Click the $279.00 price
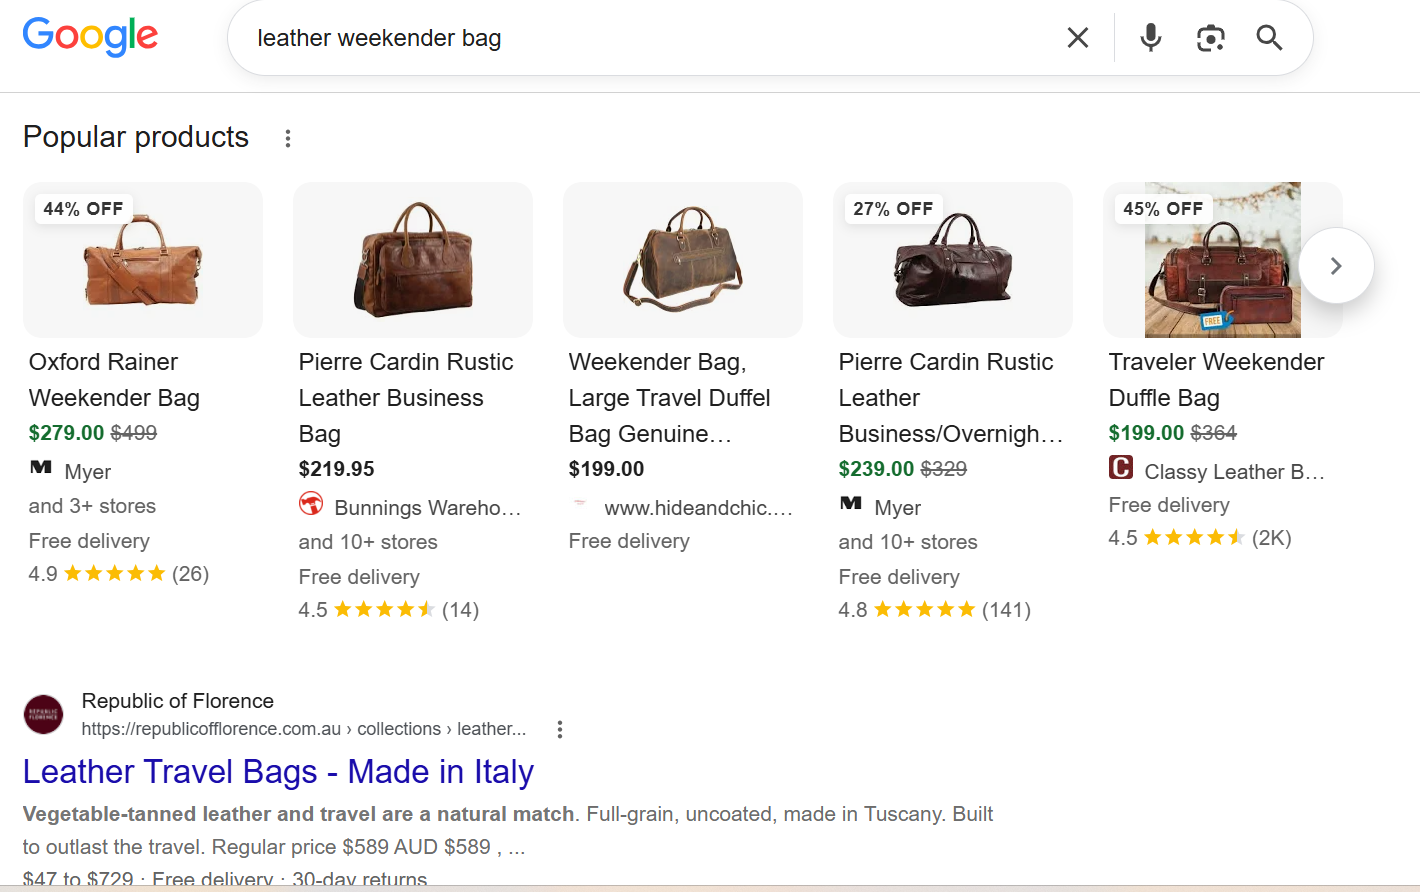 [66, 433]
